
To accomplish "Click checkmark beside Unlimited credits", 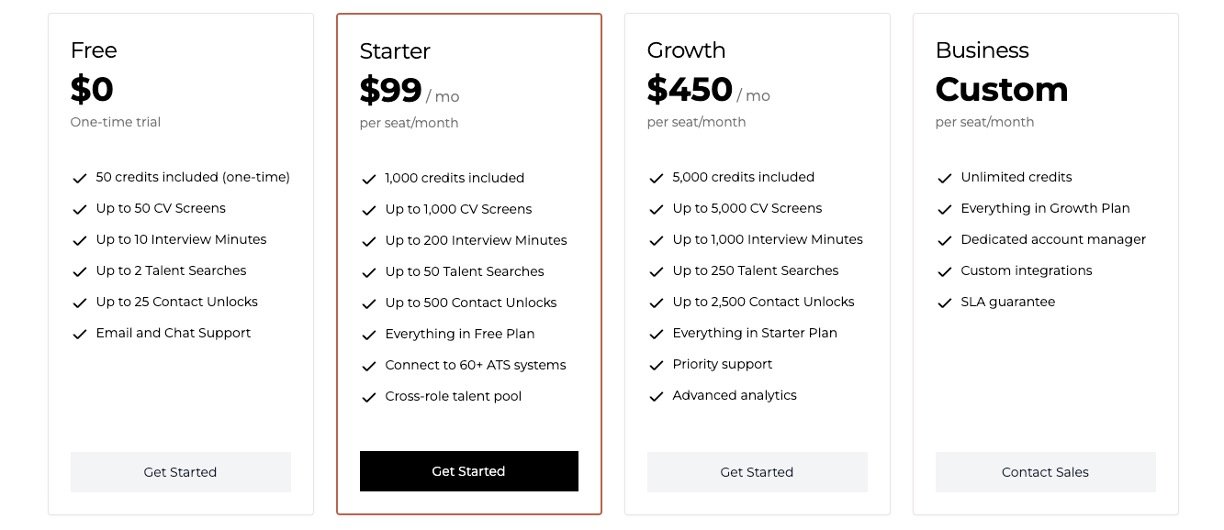I will 944,178.
